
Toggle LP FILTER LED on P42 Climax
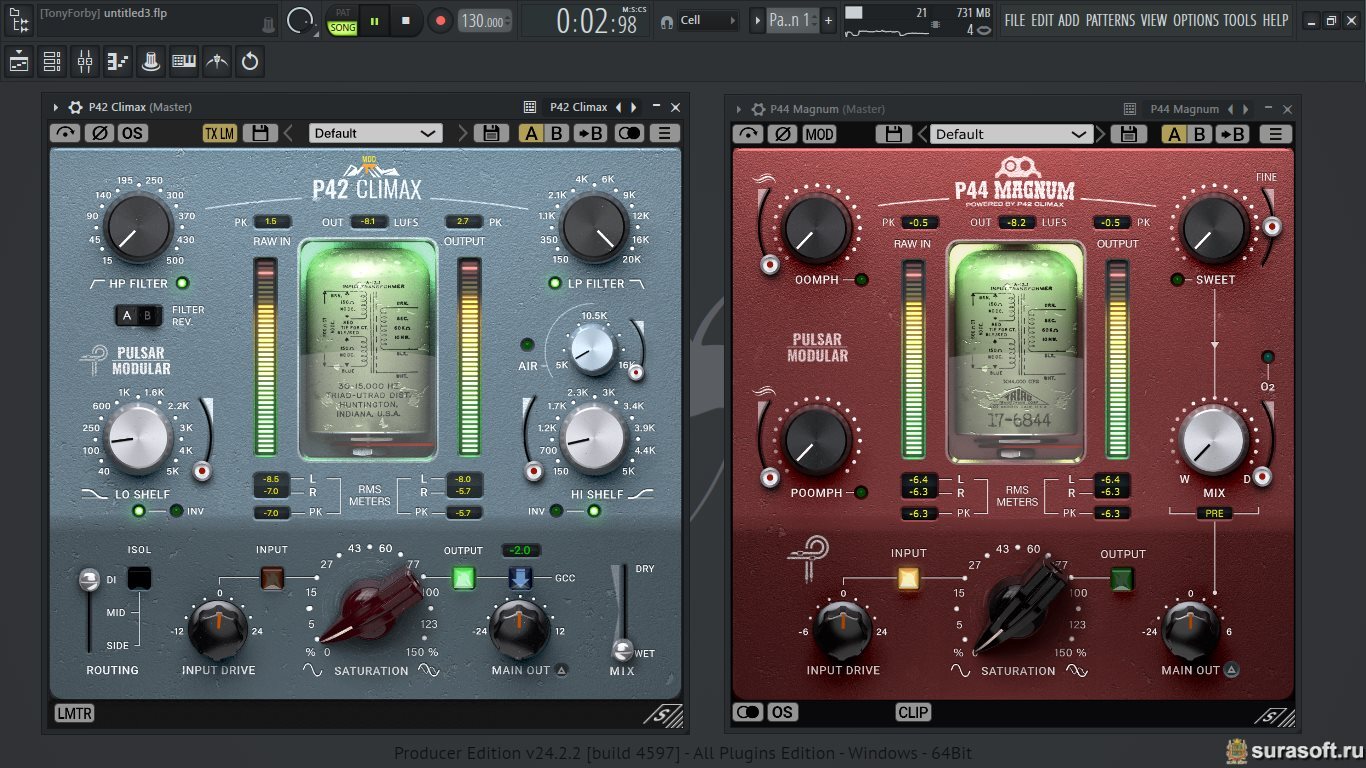[x=555, y=283]
